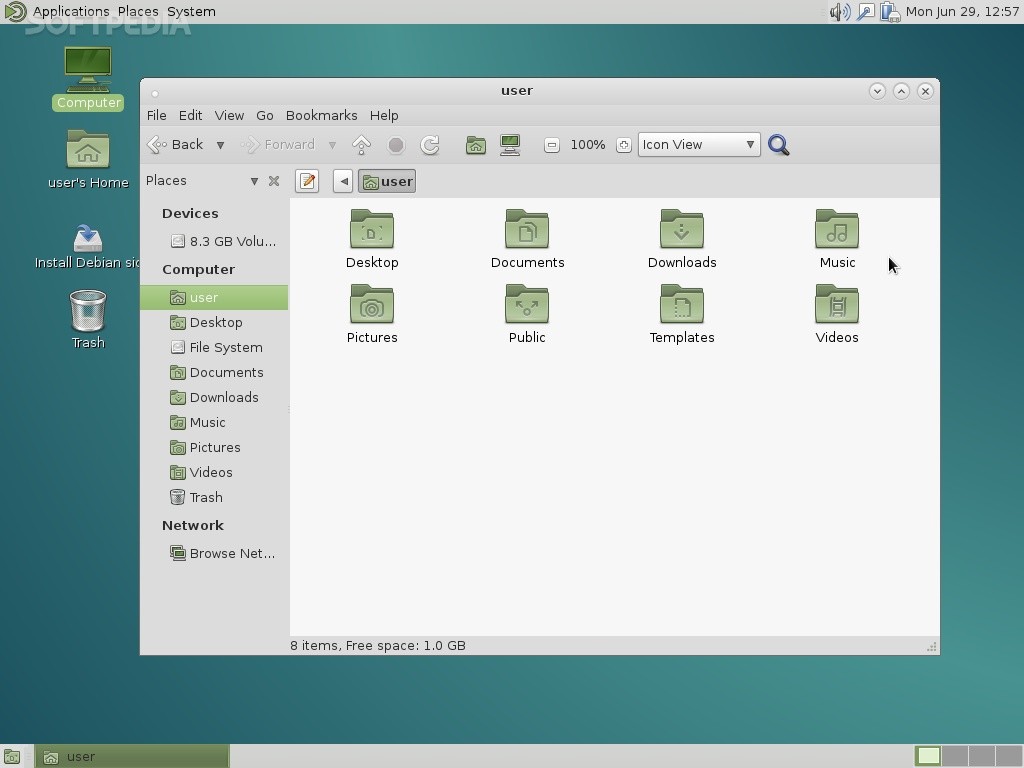Open the Icon View dropdown
The image size is (1024, 768).
coord(698,145)
